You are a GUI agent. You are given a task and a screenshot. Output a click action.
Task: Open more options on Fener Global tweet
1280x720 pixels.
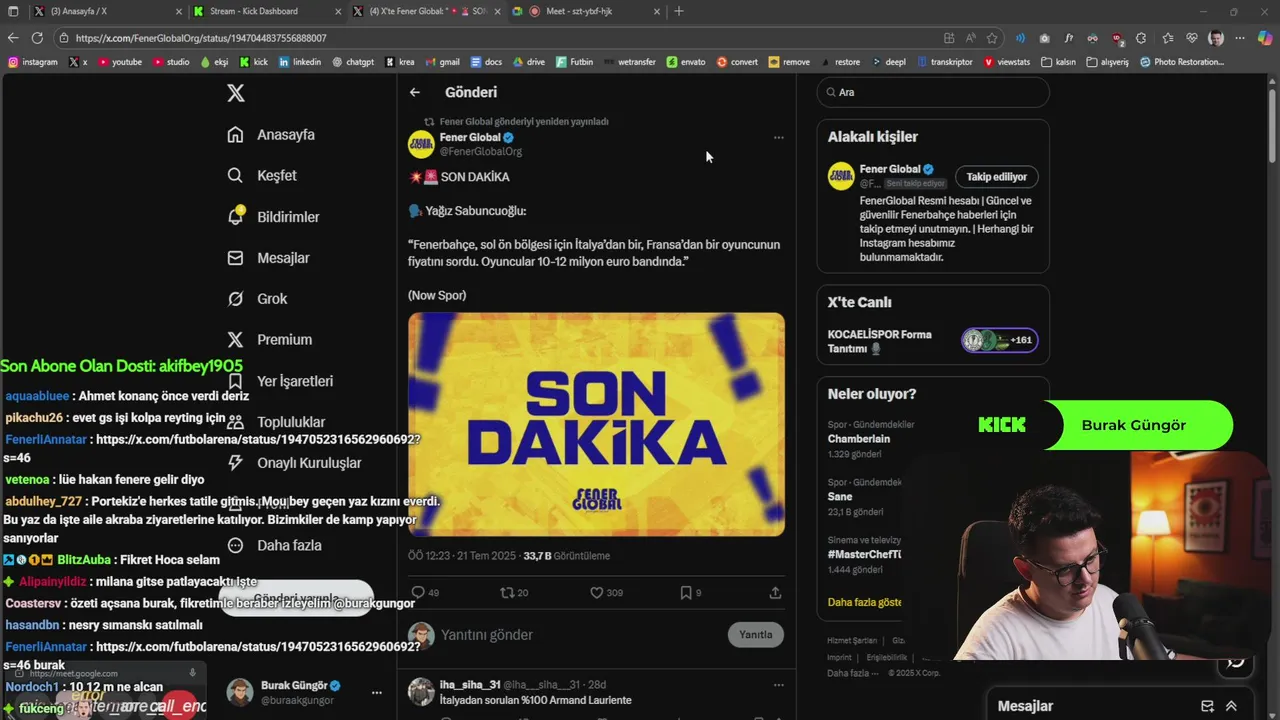click(x=778, y=138)
